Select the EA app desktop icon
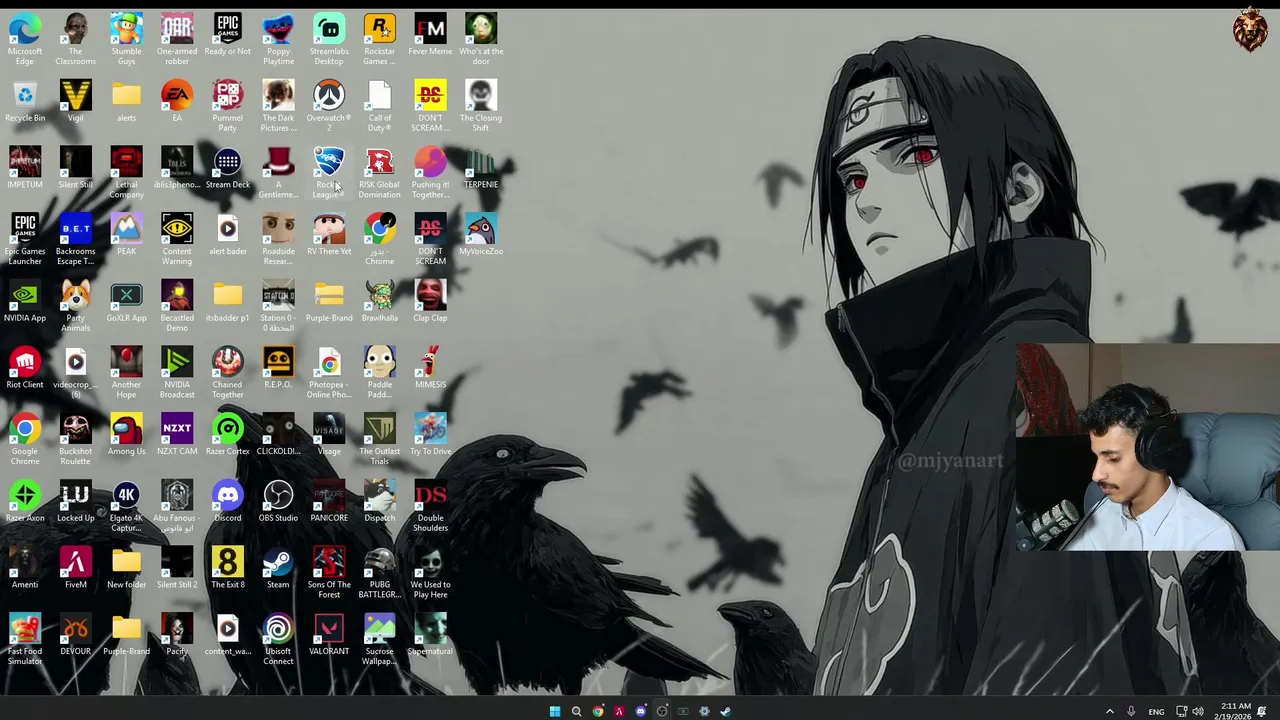1280x720 pixels. click(177, 101)
